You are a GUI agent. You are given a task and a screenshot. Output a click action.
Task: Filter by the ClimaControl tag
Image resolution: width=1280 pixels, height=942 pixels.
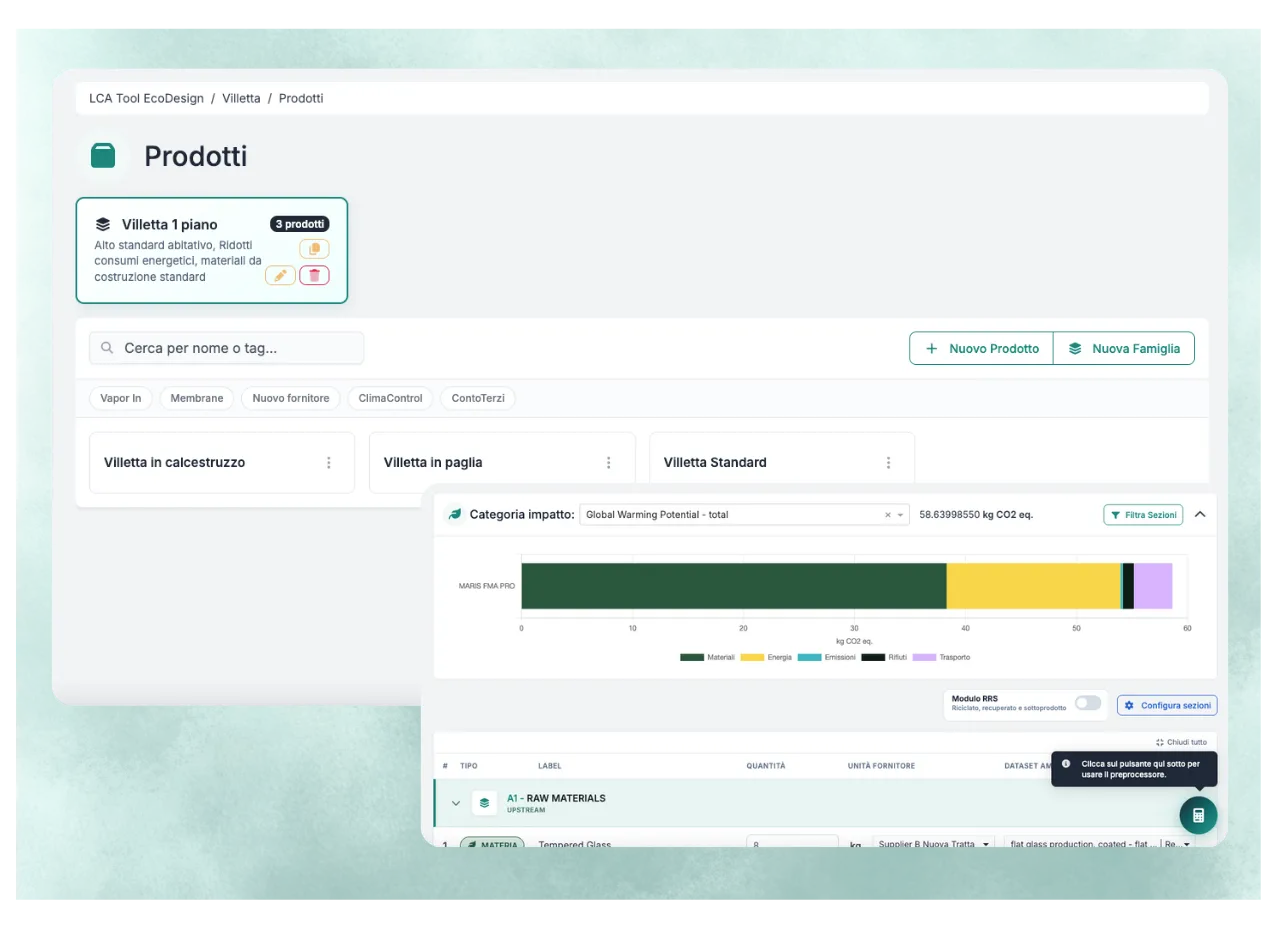391,398
